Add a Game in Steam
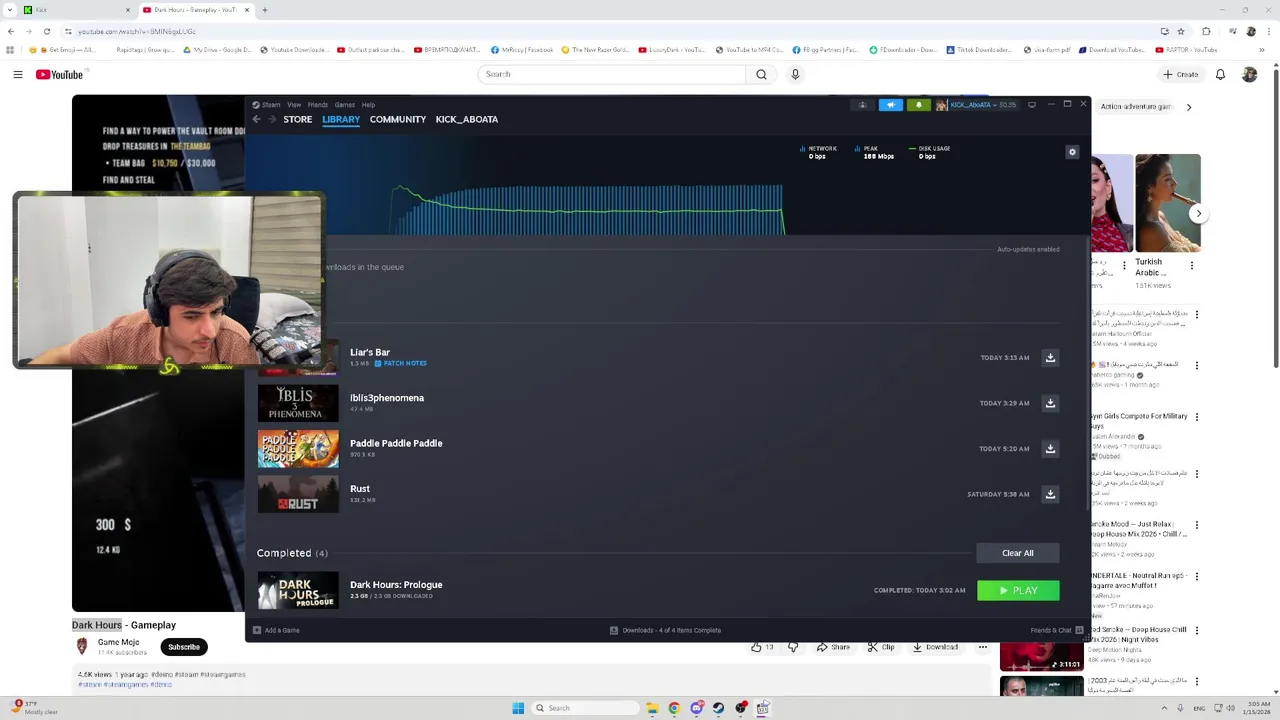 click(x=276, y=630)
